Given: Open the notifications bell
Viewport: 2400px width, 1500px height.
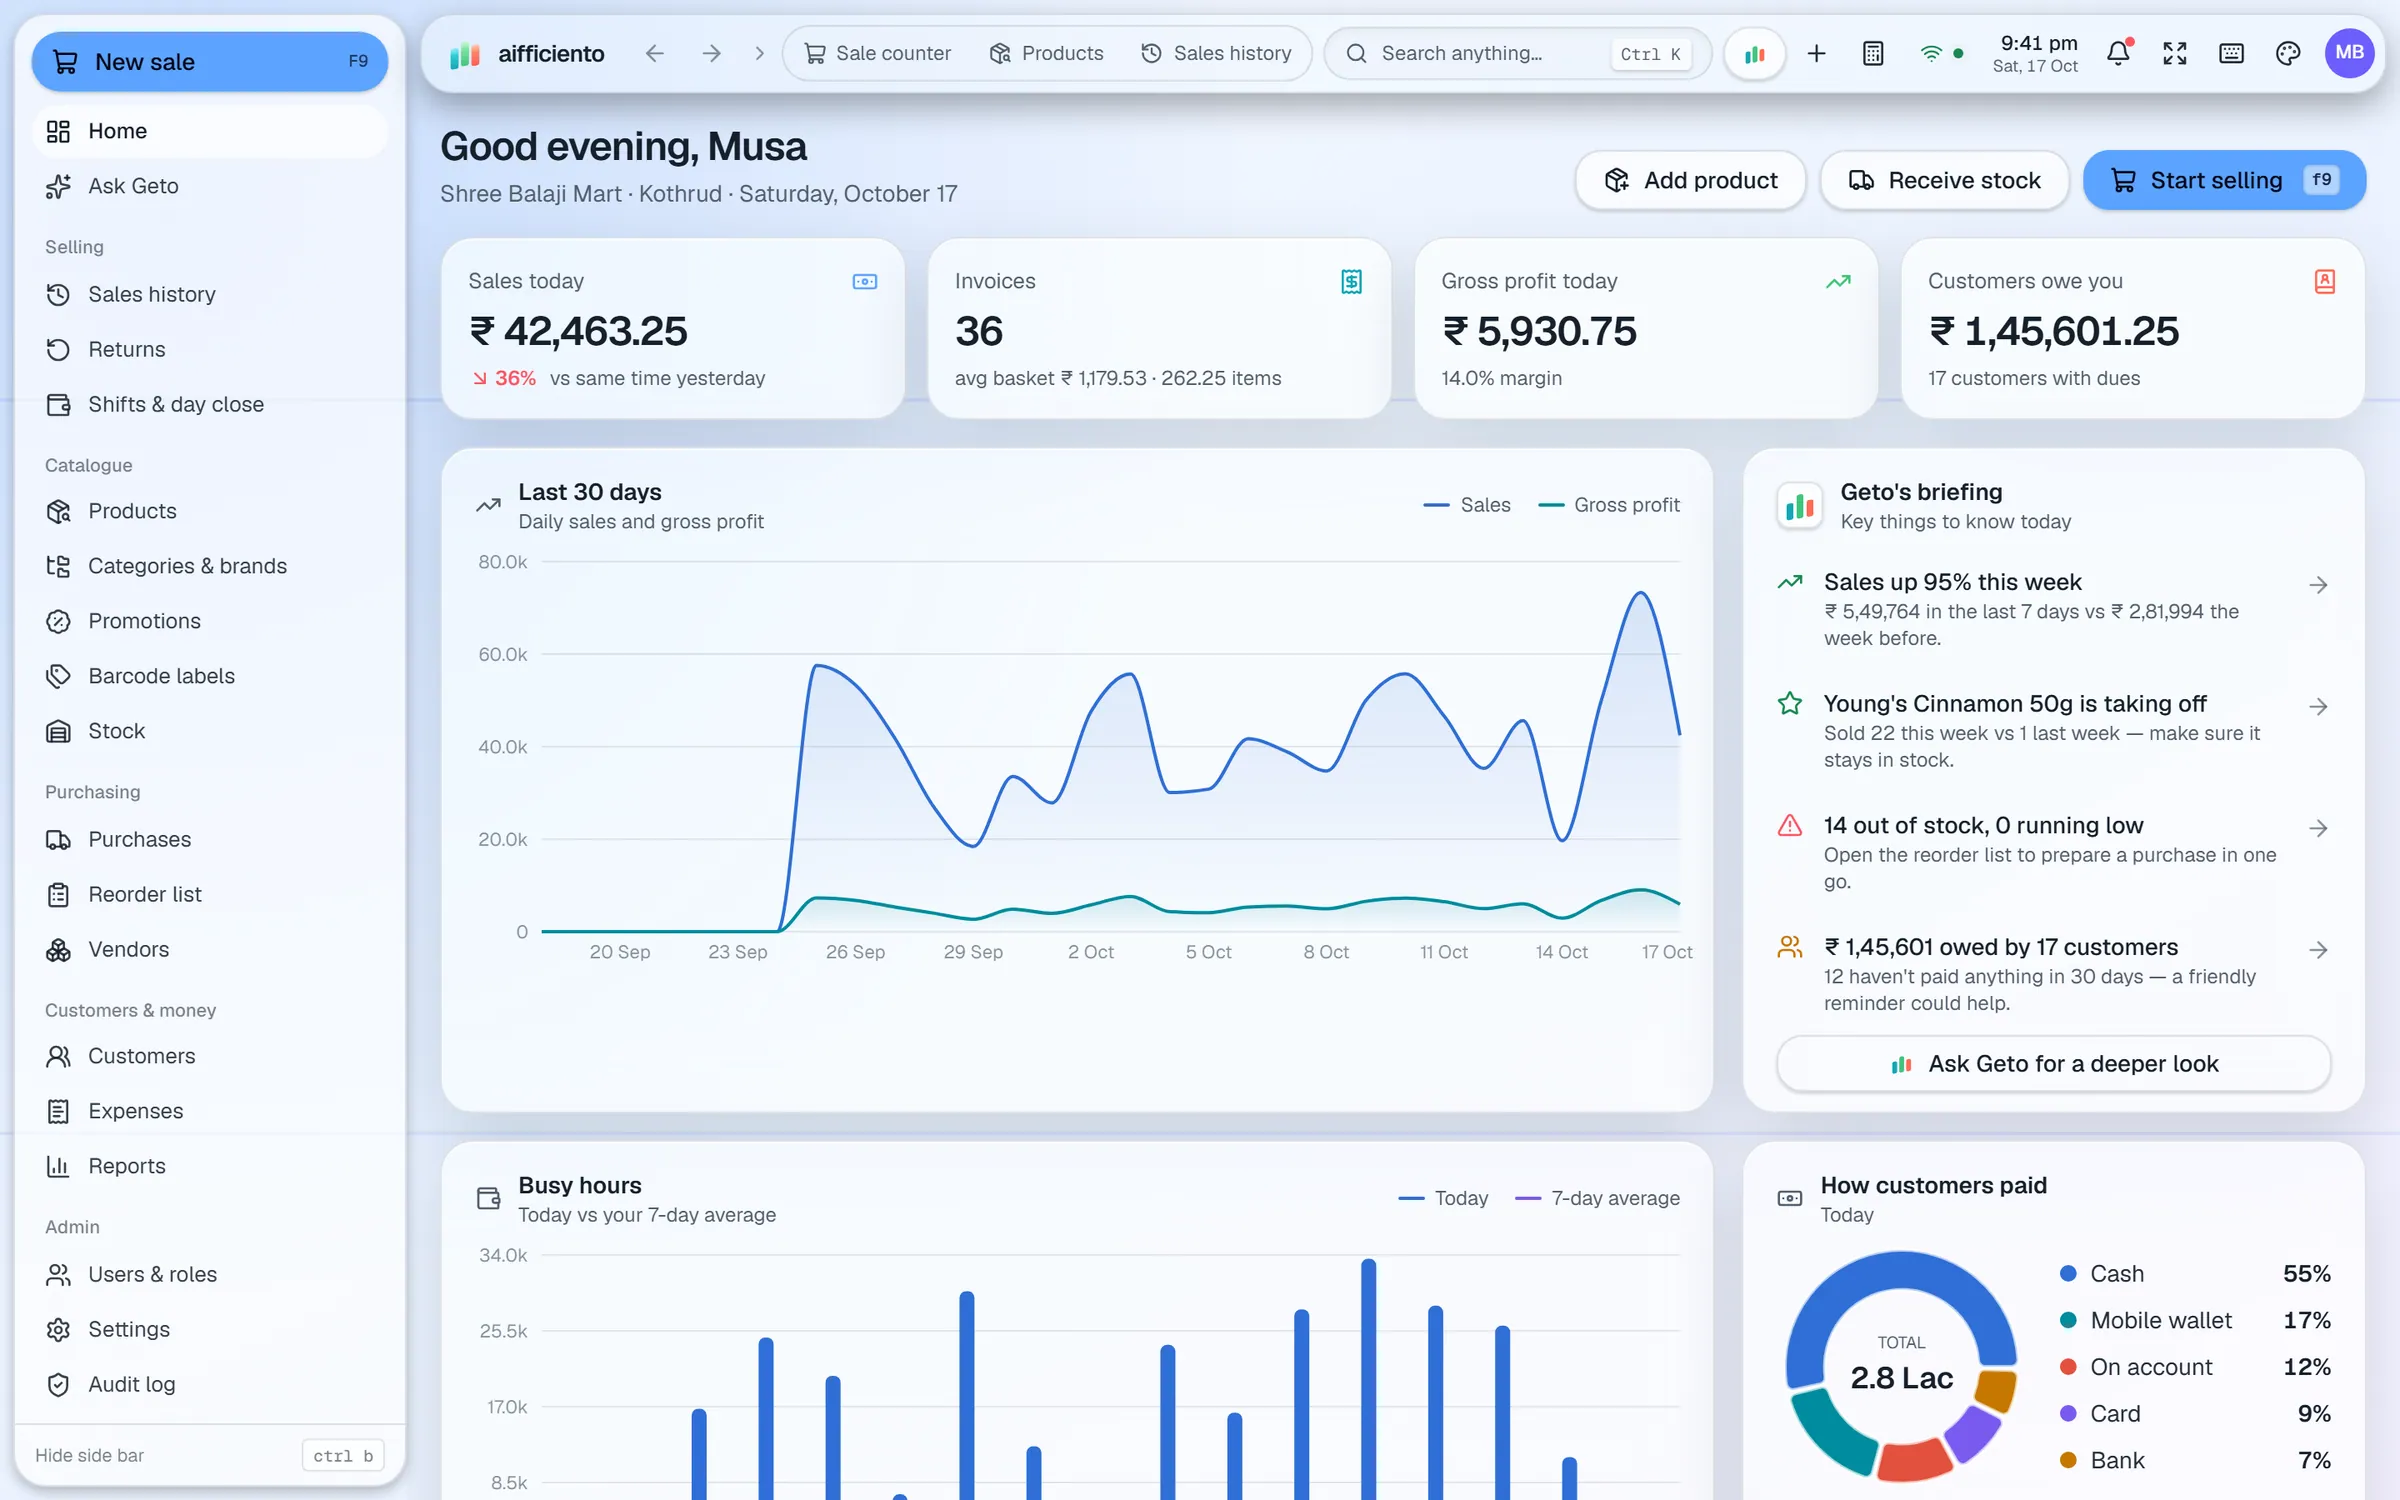Looking at the screenshot, I should click(x=2118, y=53).
